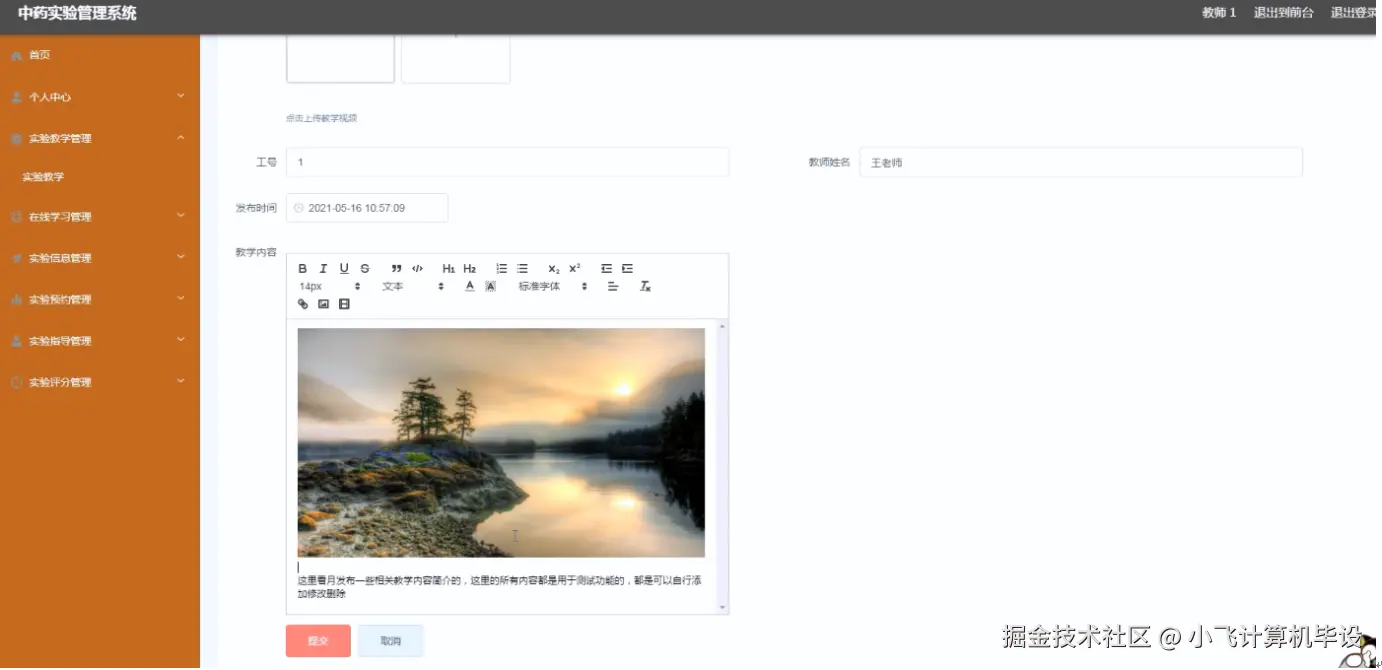
Task: Click the editor scrollbar down arrow
Action: click(x=722, y=607)
